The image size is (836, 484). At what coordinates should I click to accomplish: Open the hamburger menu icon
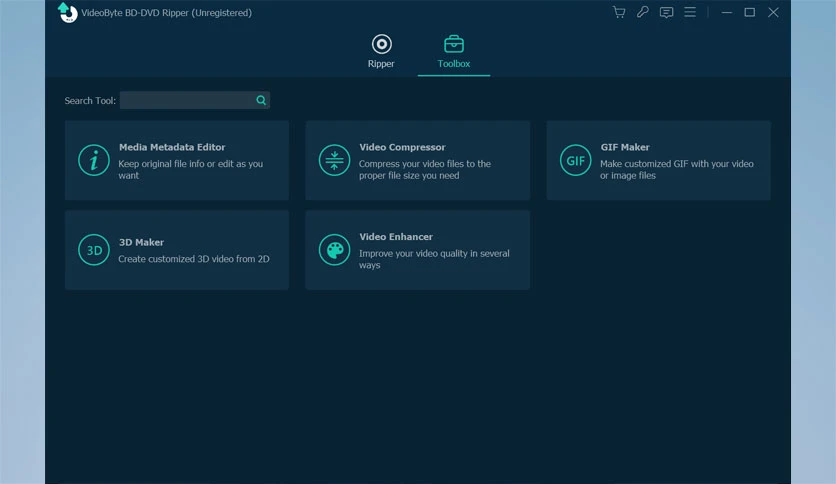(x=690, y=12)
